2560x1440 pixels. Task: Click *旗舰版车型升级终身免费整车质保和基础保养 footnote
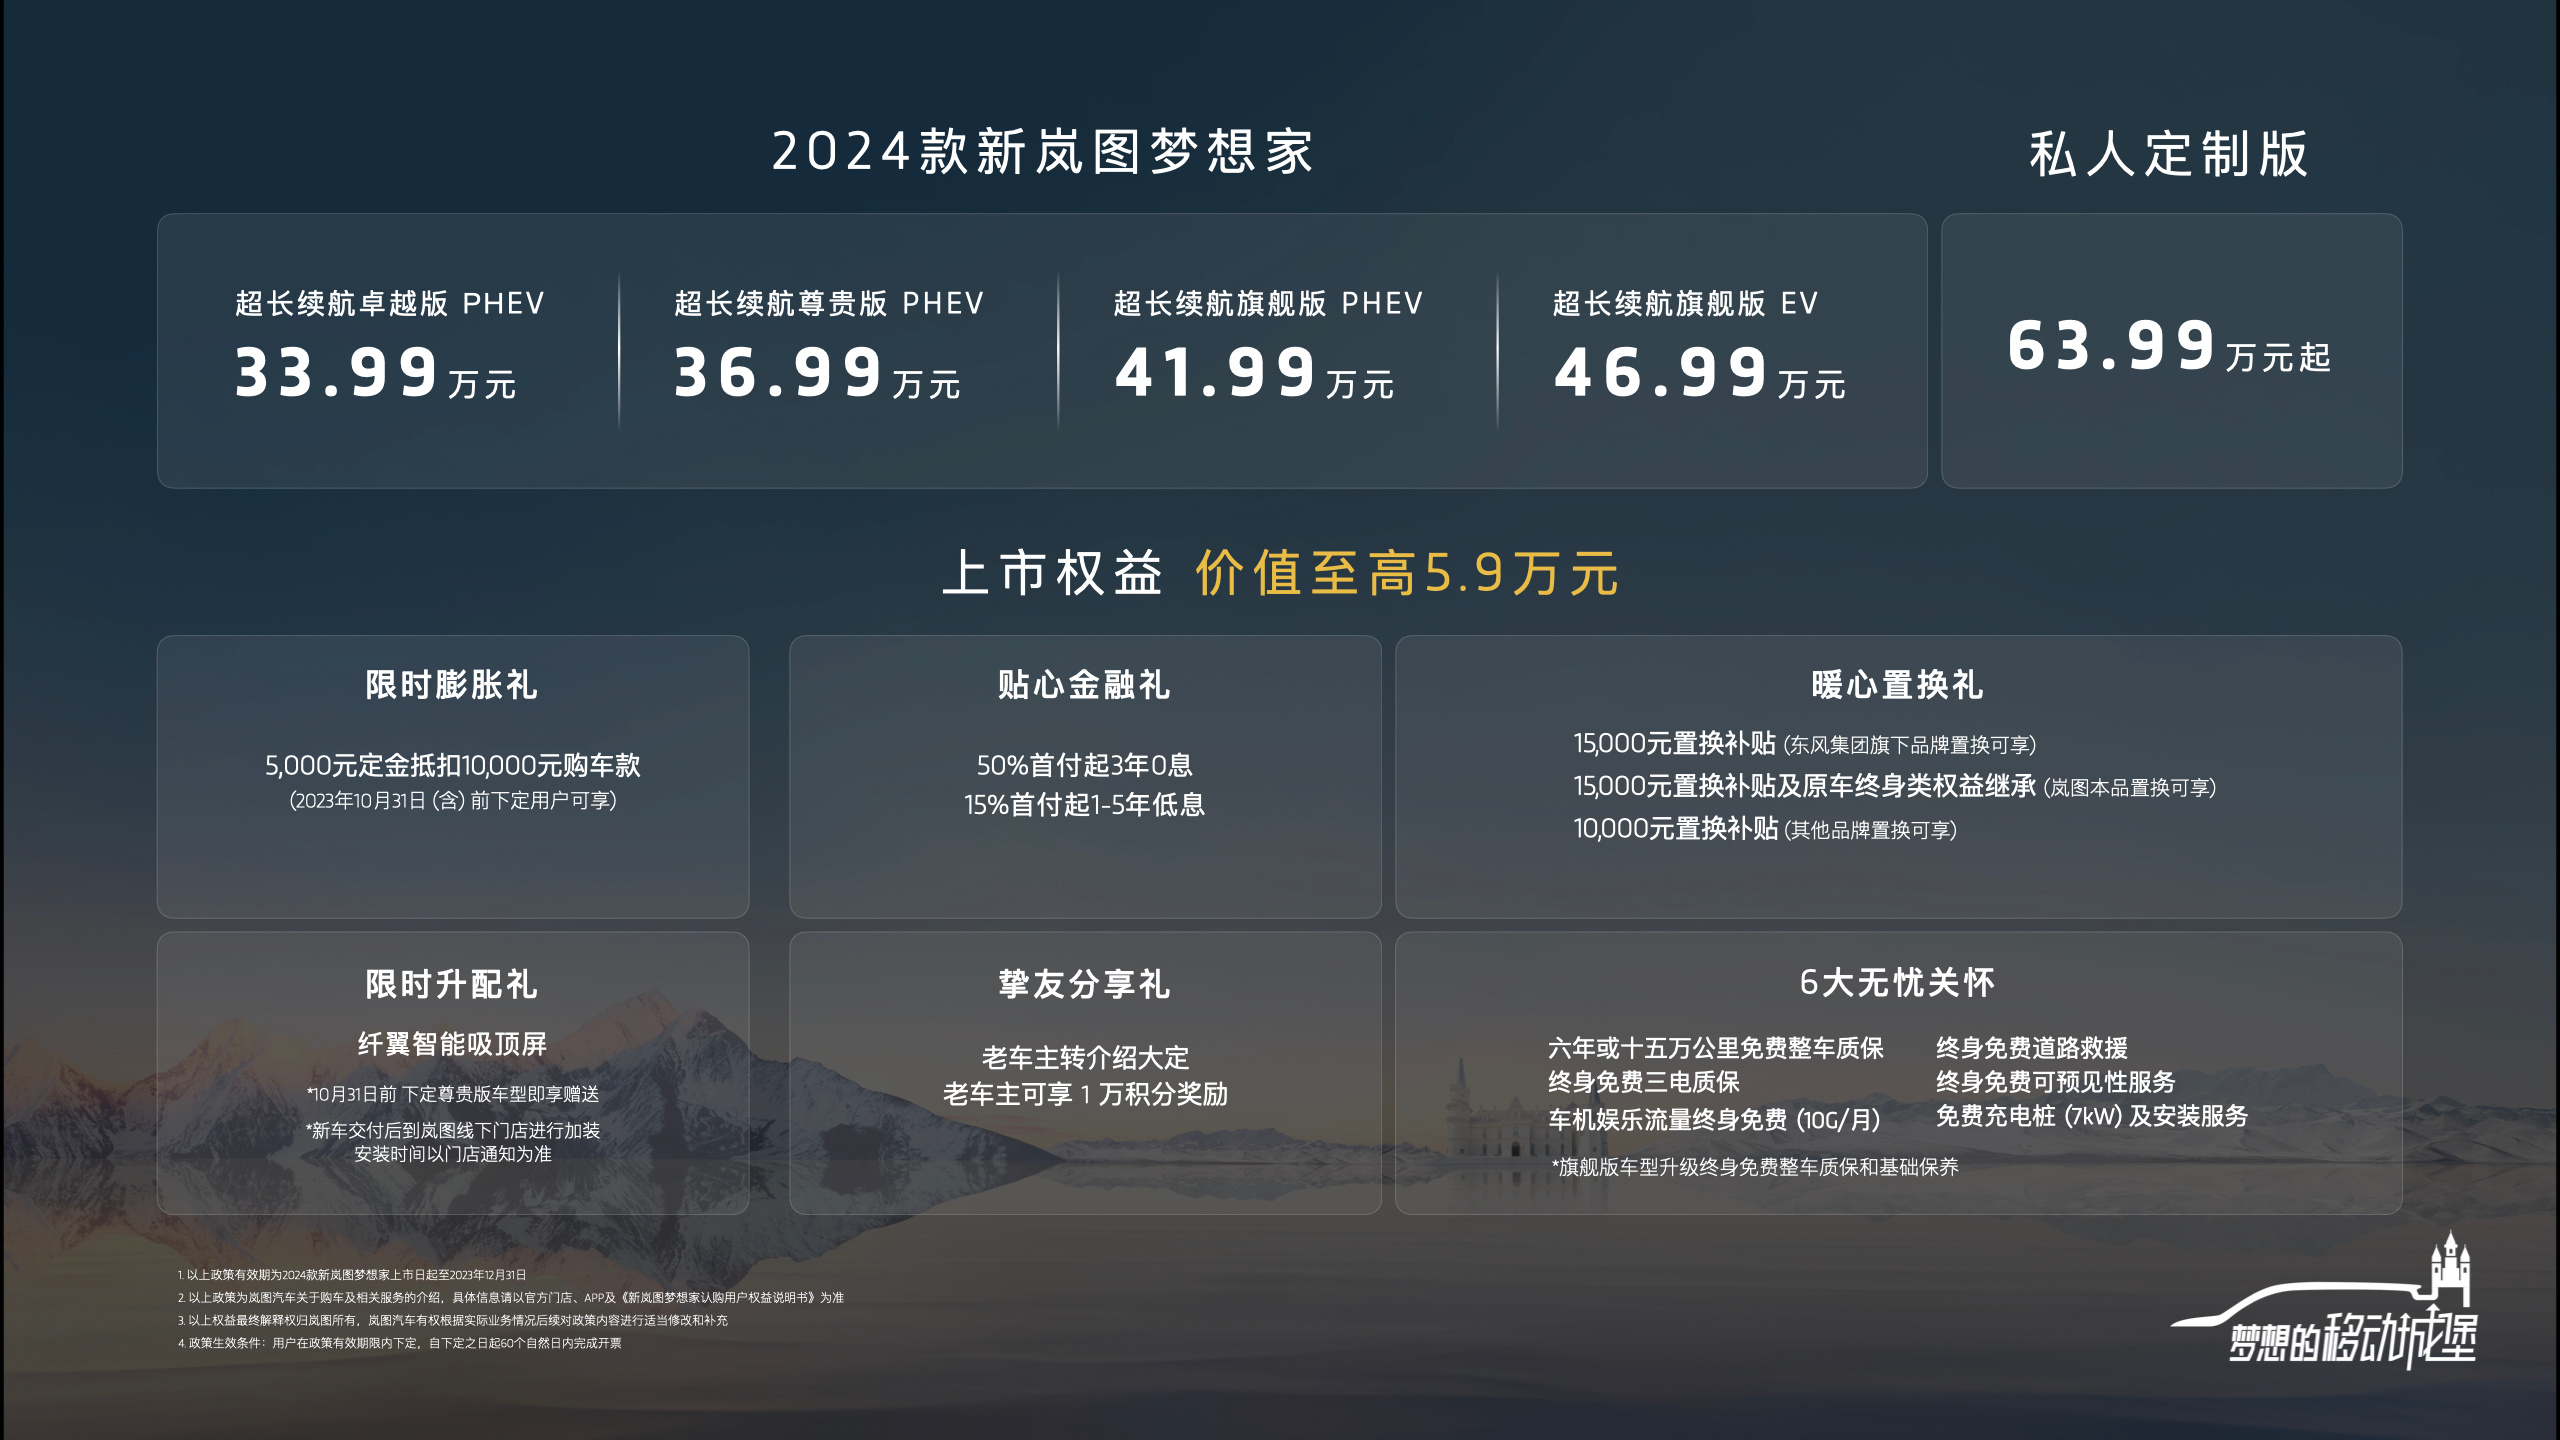pos(1755,1167)
